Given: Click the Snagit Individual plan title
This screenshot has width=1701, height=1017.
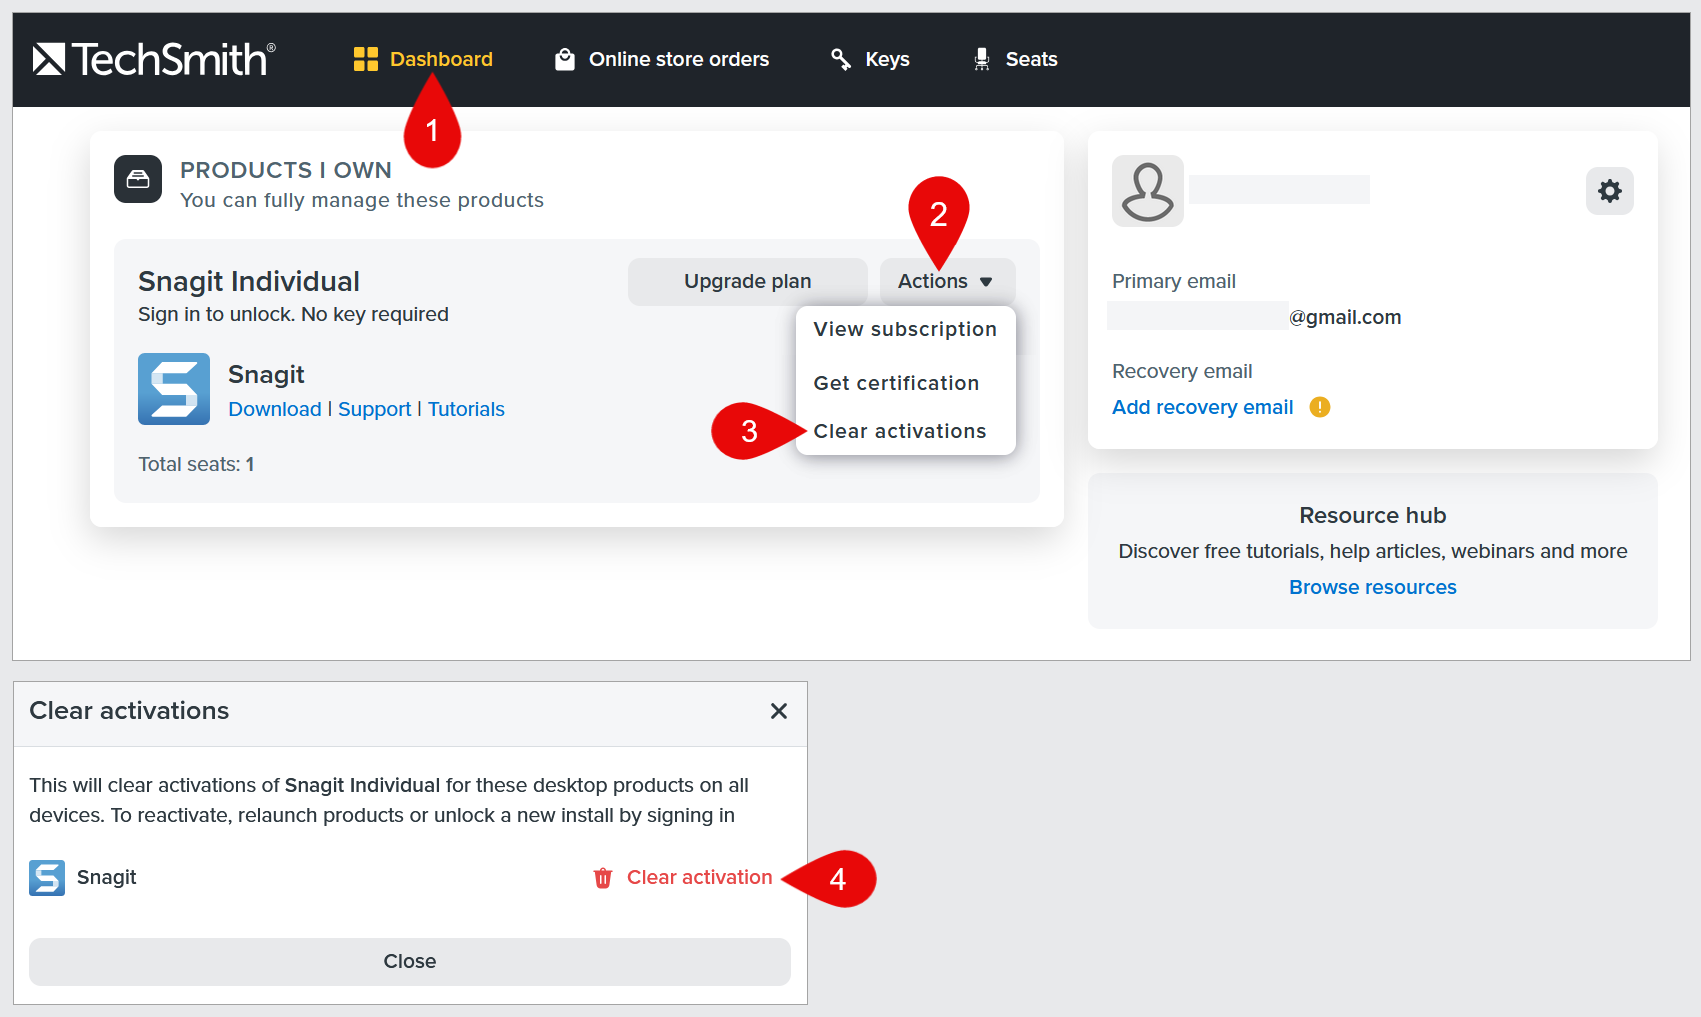Looking at the screenshot, I should tap(249, 282).
